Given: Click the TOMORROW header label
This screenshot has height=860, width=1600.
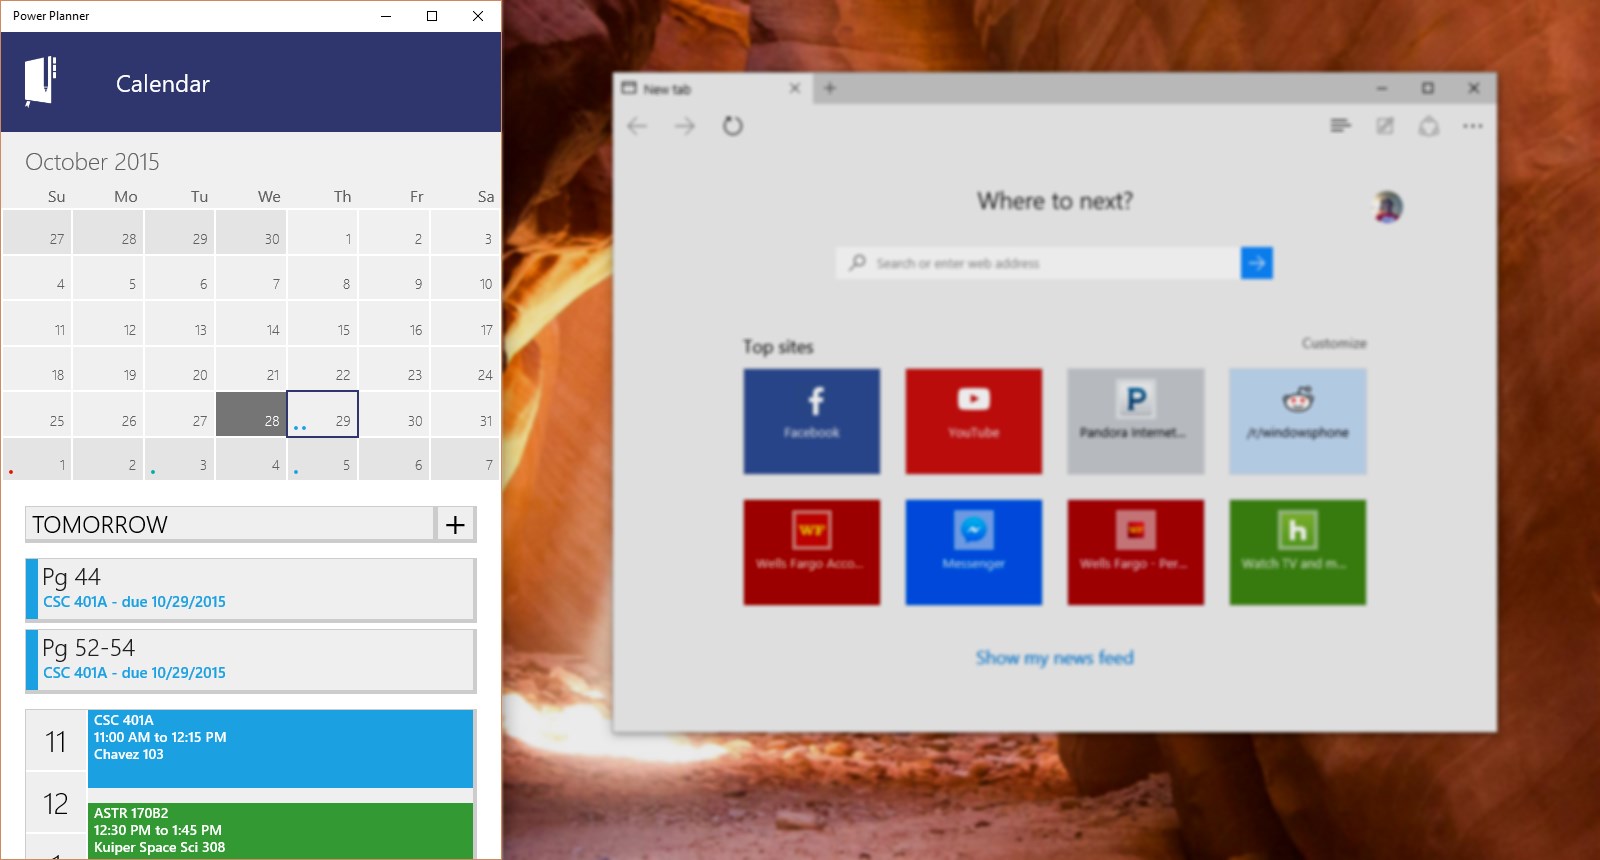Looking at the screenshot, I should pos(100,524).
